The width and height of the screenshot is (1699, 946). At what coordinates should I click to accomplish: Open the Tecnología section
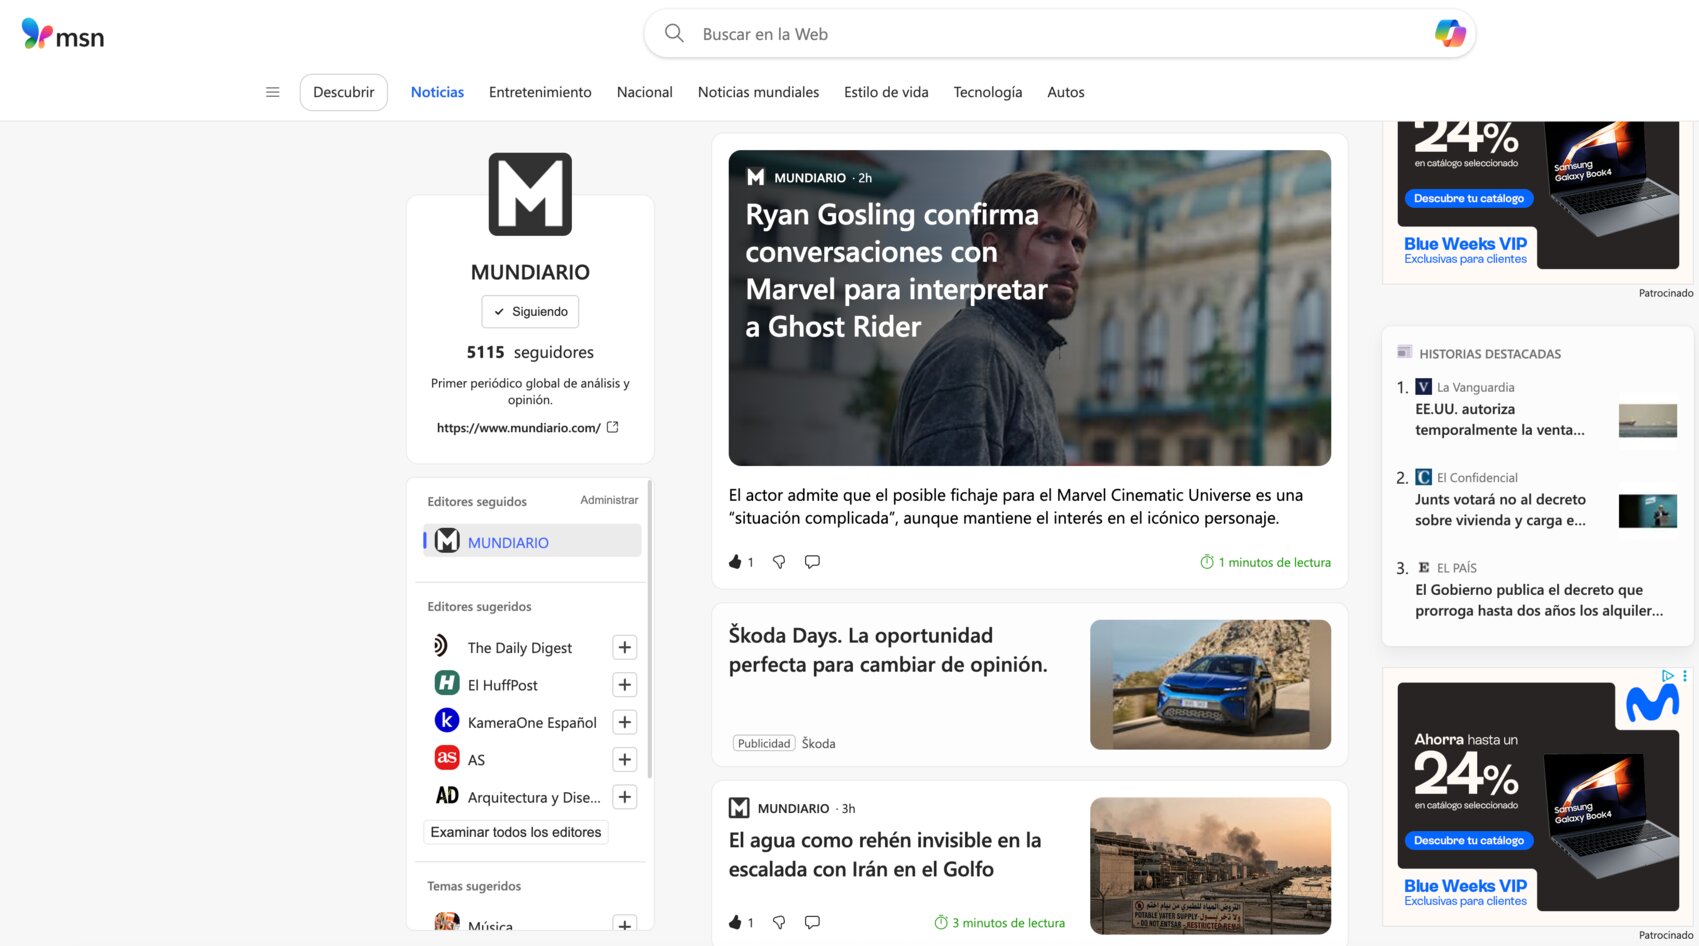(x=988, y=92)
